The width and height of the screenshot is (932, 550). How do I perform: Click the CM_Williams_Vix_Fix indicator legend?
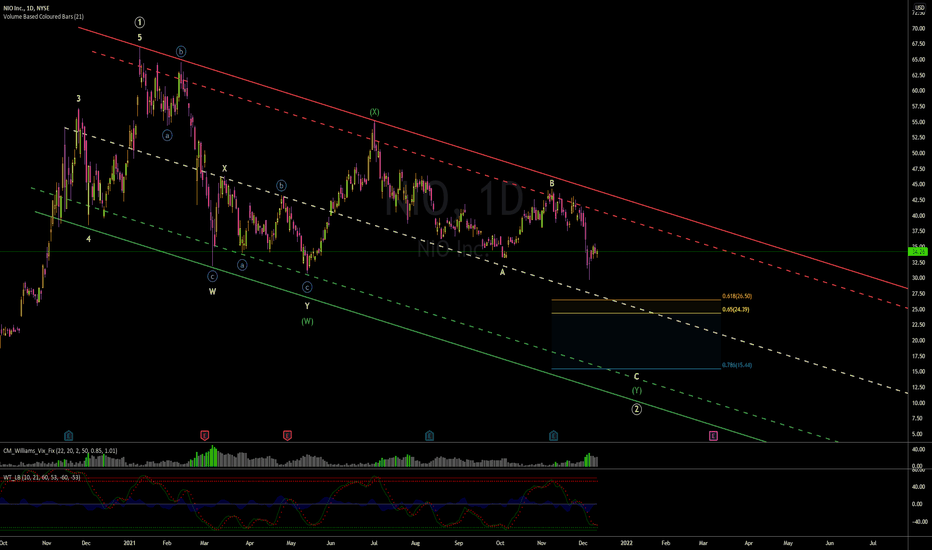(60, 451)
